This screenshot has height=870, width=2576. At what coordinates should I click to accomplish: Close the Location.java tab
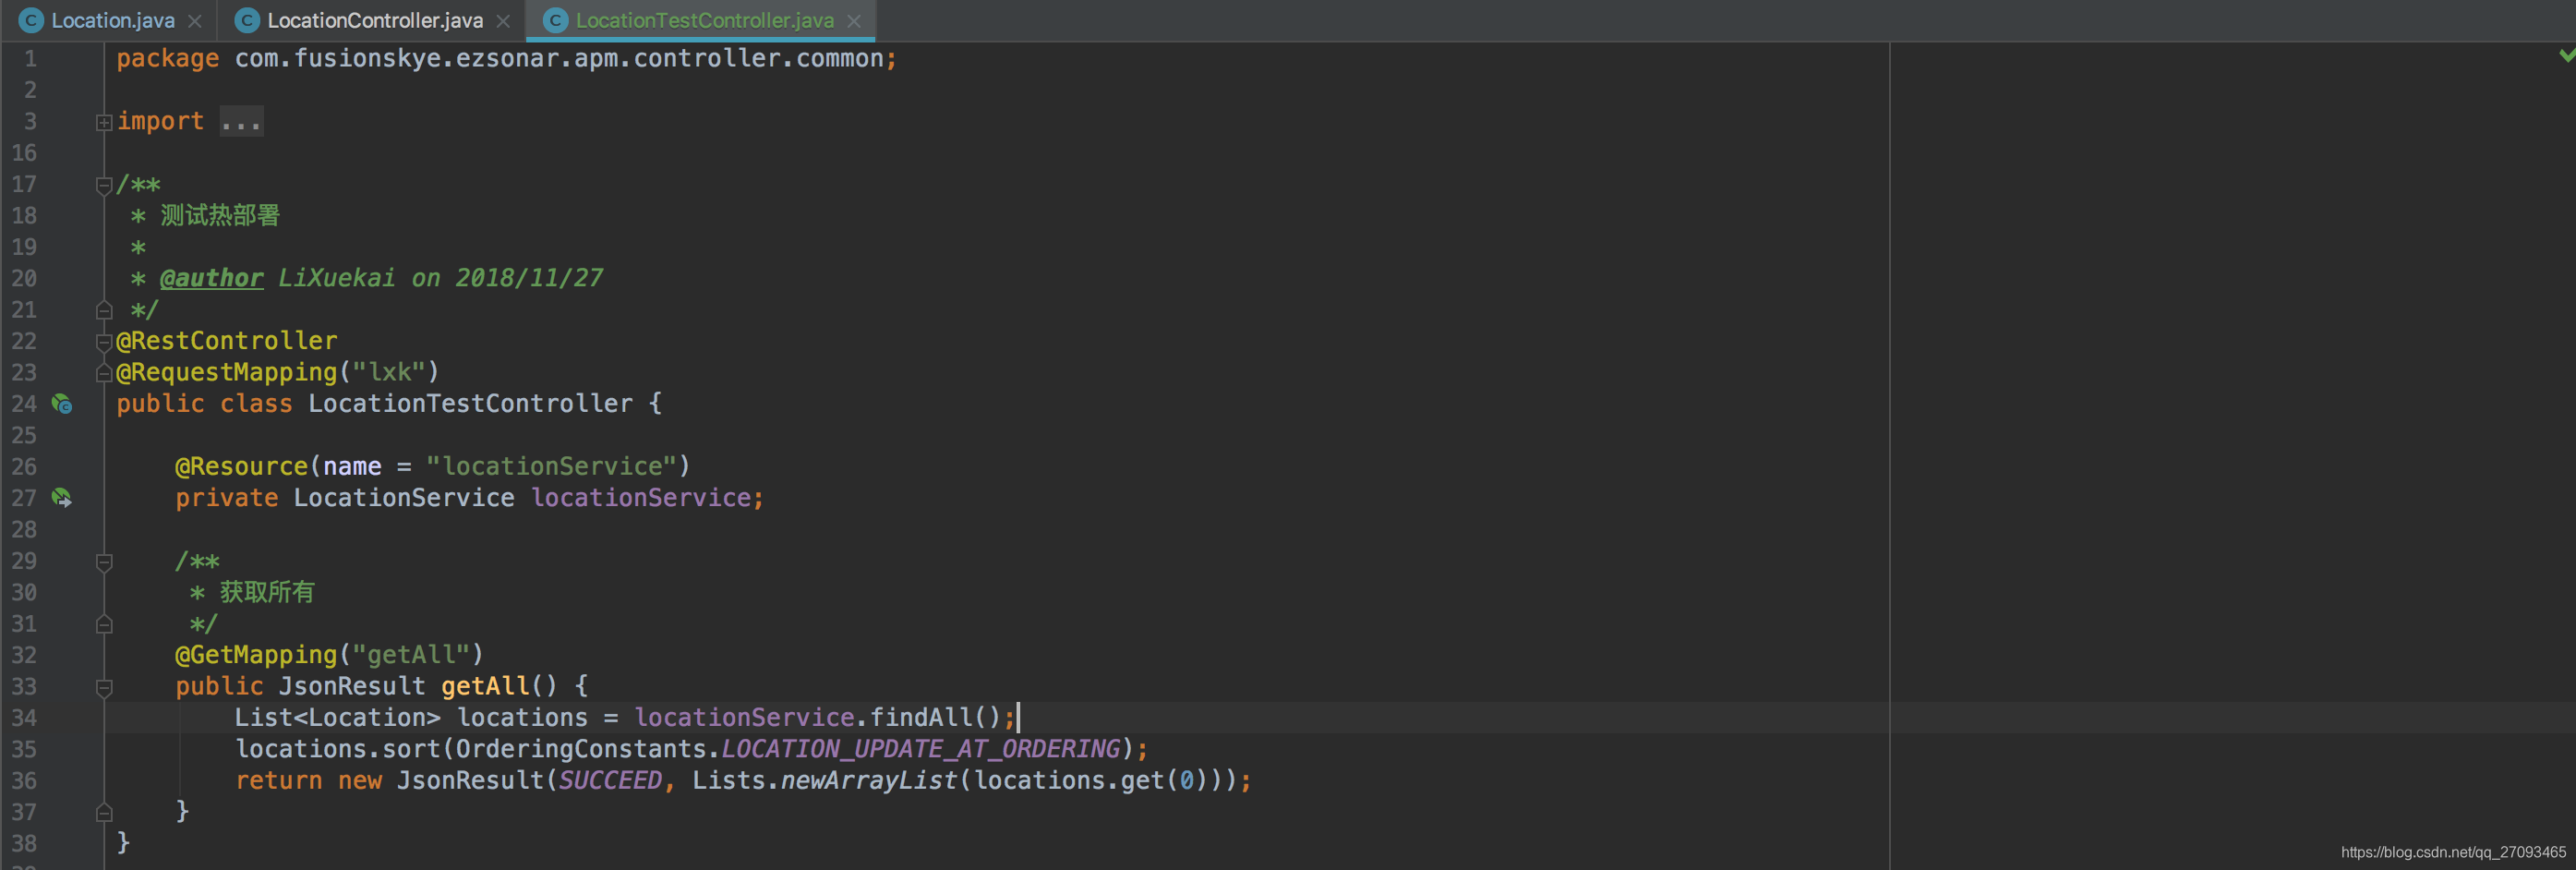point(195,21)
